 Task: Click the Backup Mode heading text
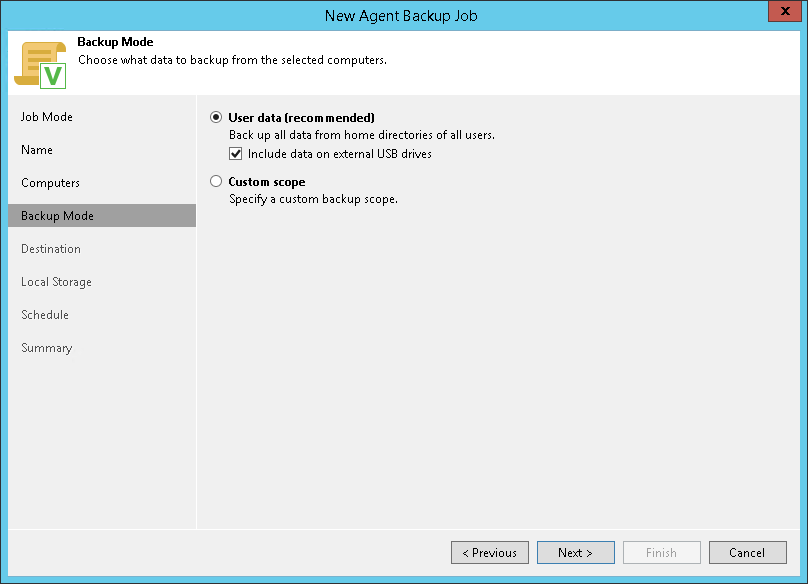[115, 43]
